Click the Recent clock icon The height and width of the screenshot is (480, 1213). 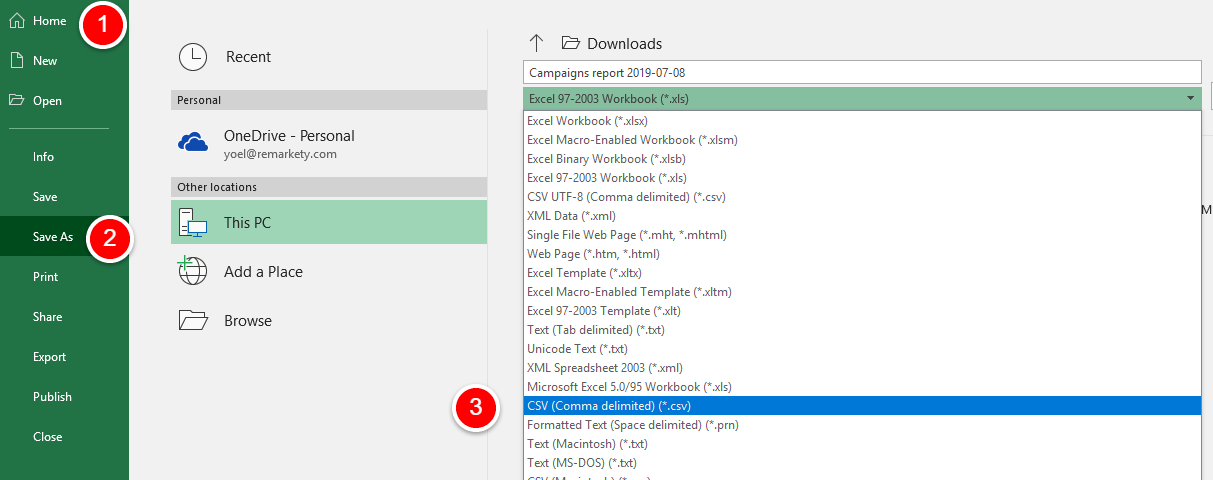click(x=193, y=57)
